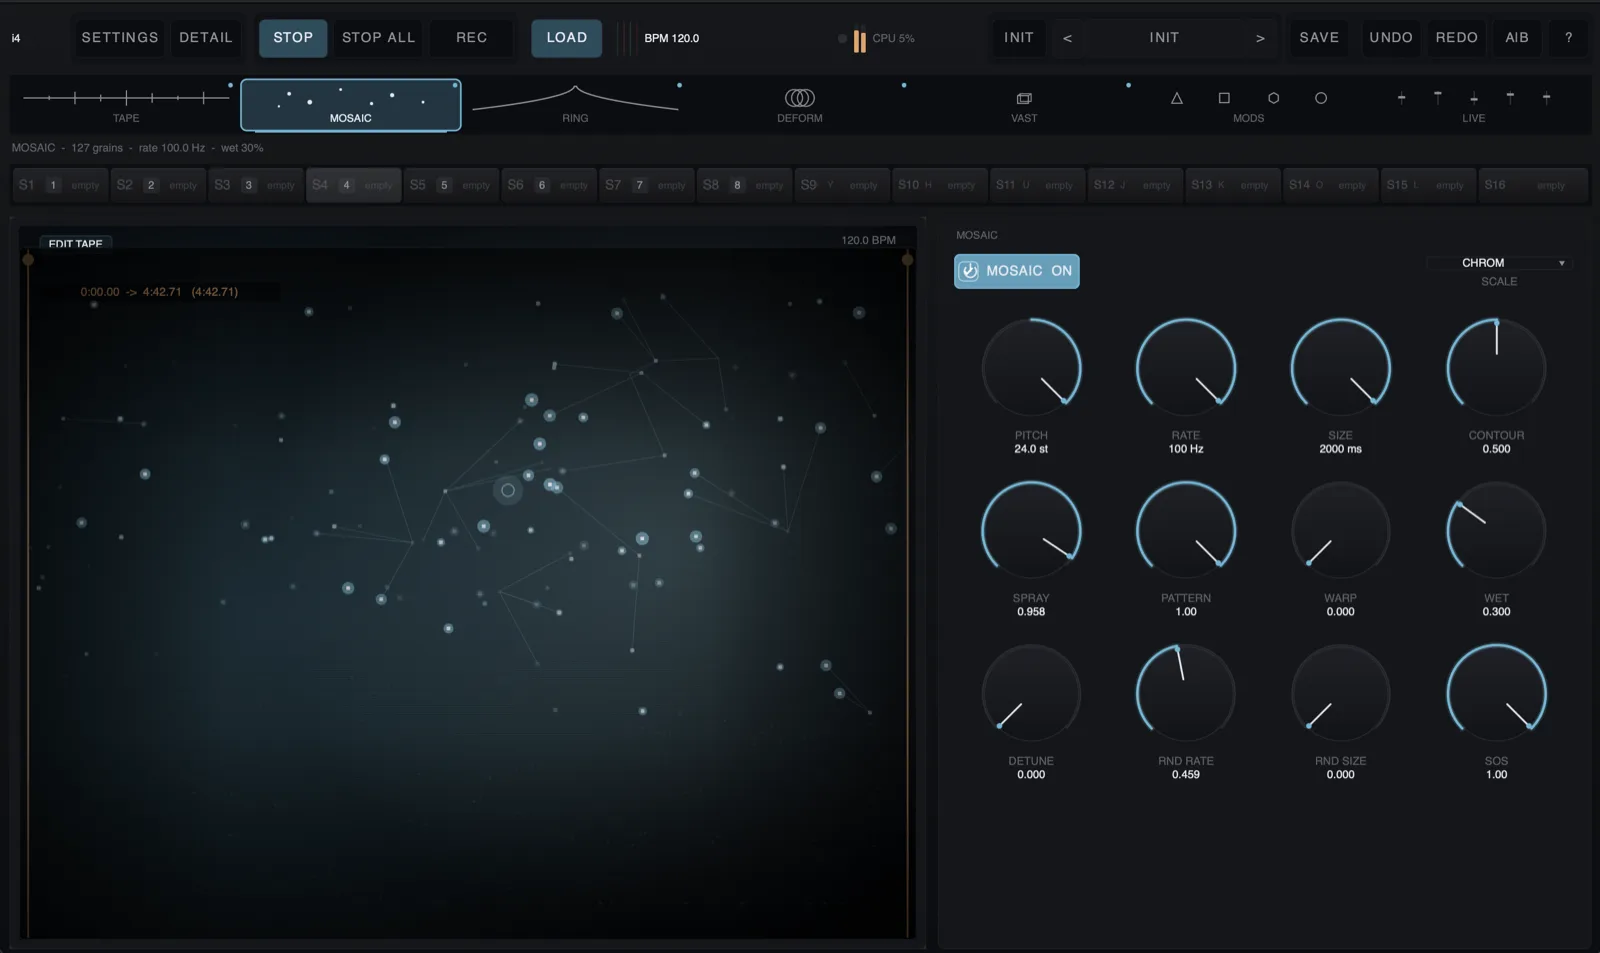Click the SOS knob
Viewport: 1600px width, 953px height.
1496,693
